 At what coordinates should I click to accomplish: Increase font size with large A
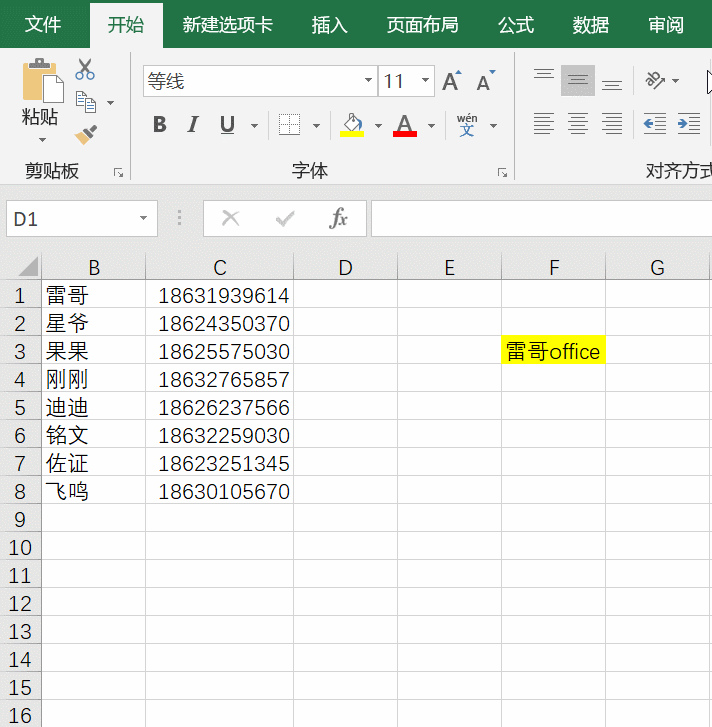[x=451, y=81]
